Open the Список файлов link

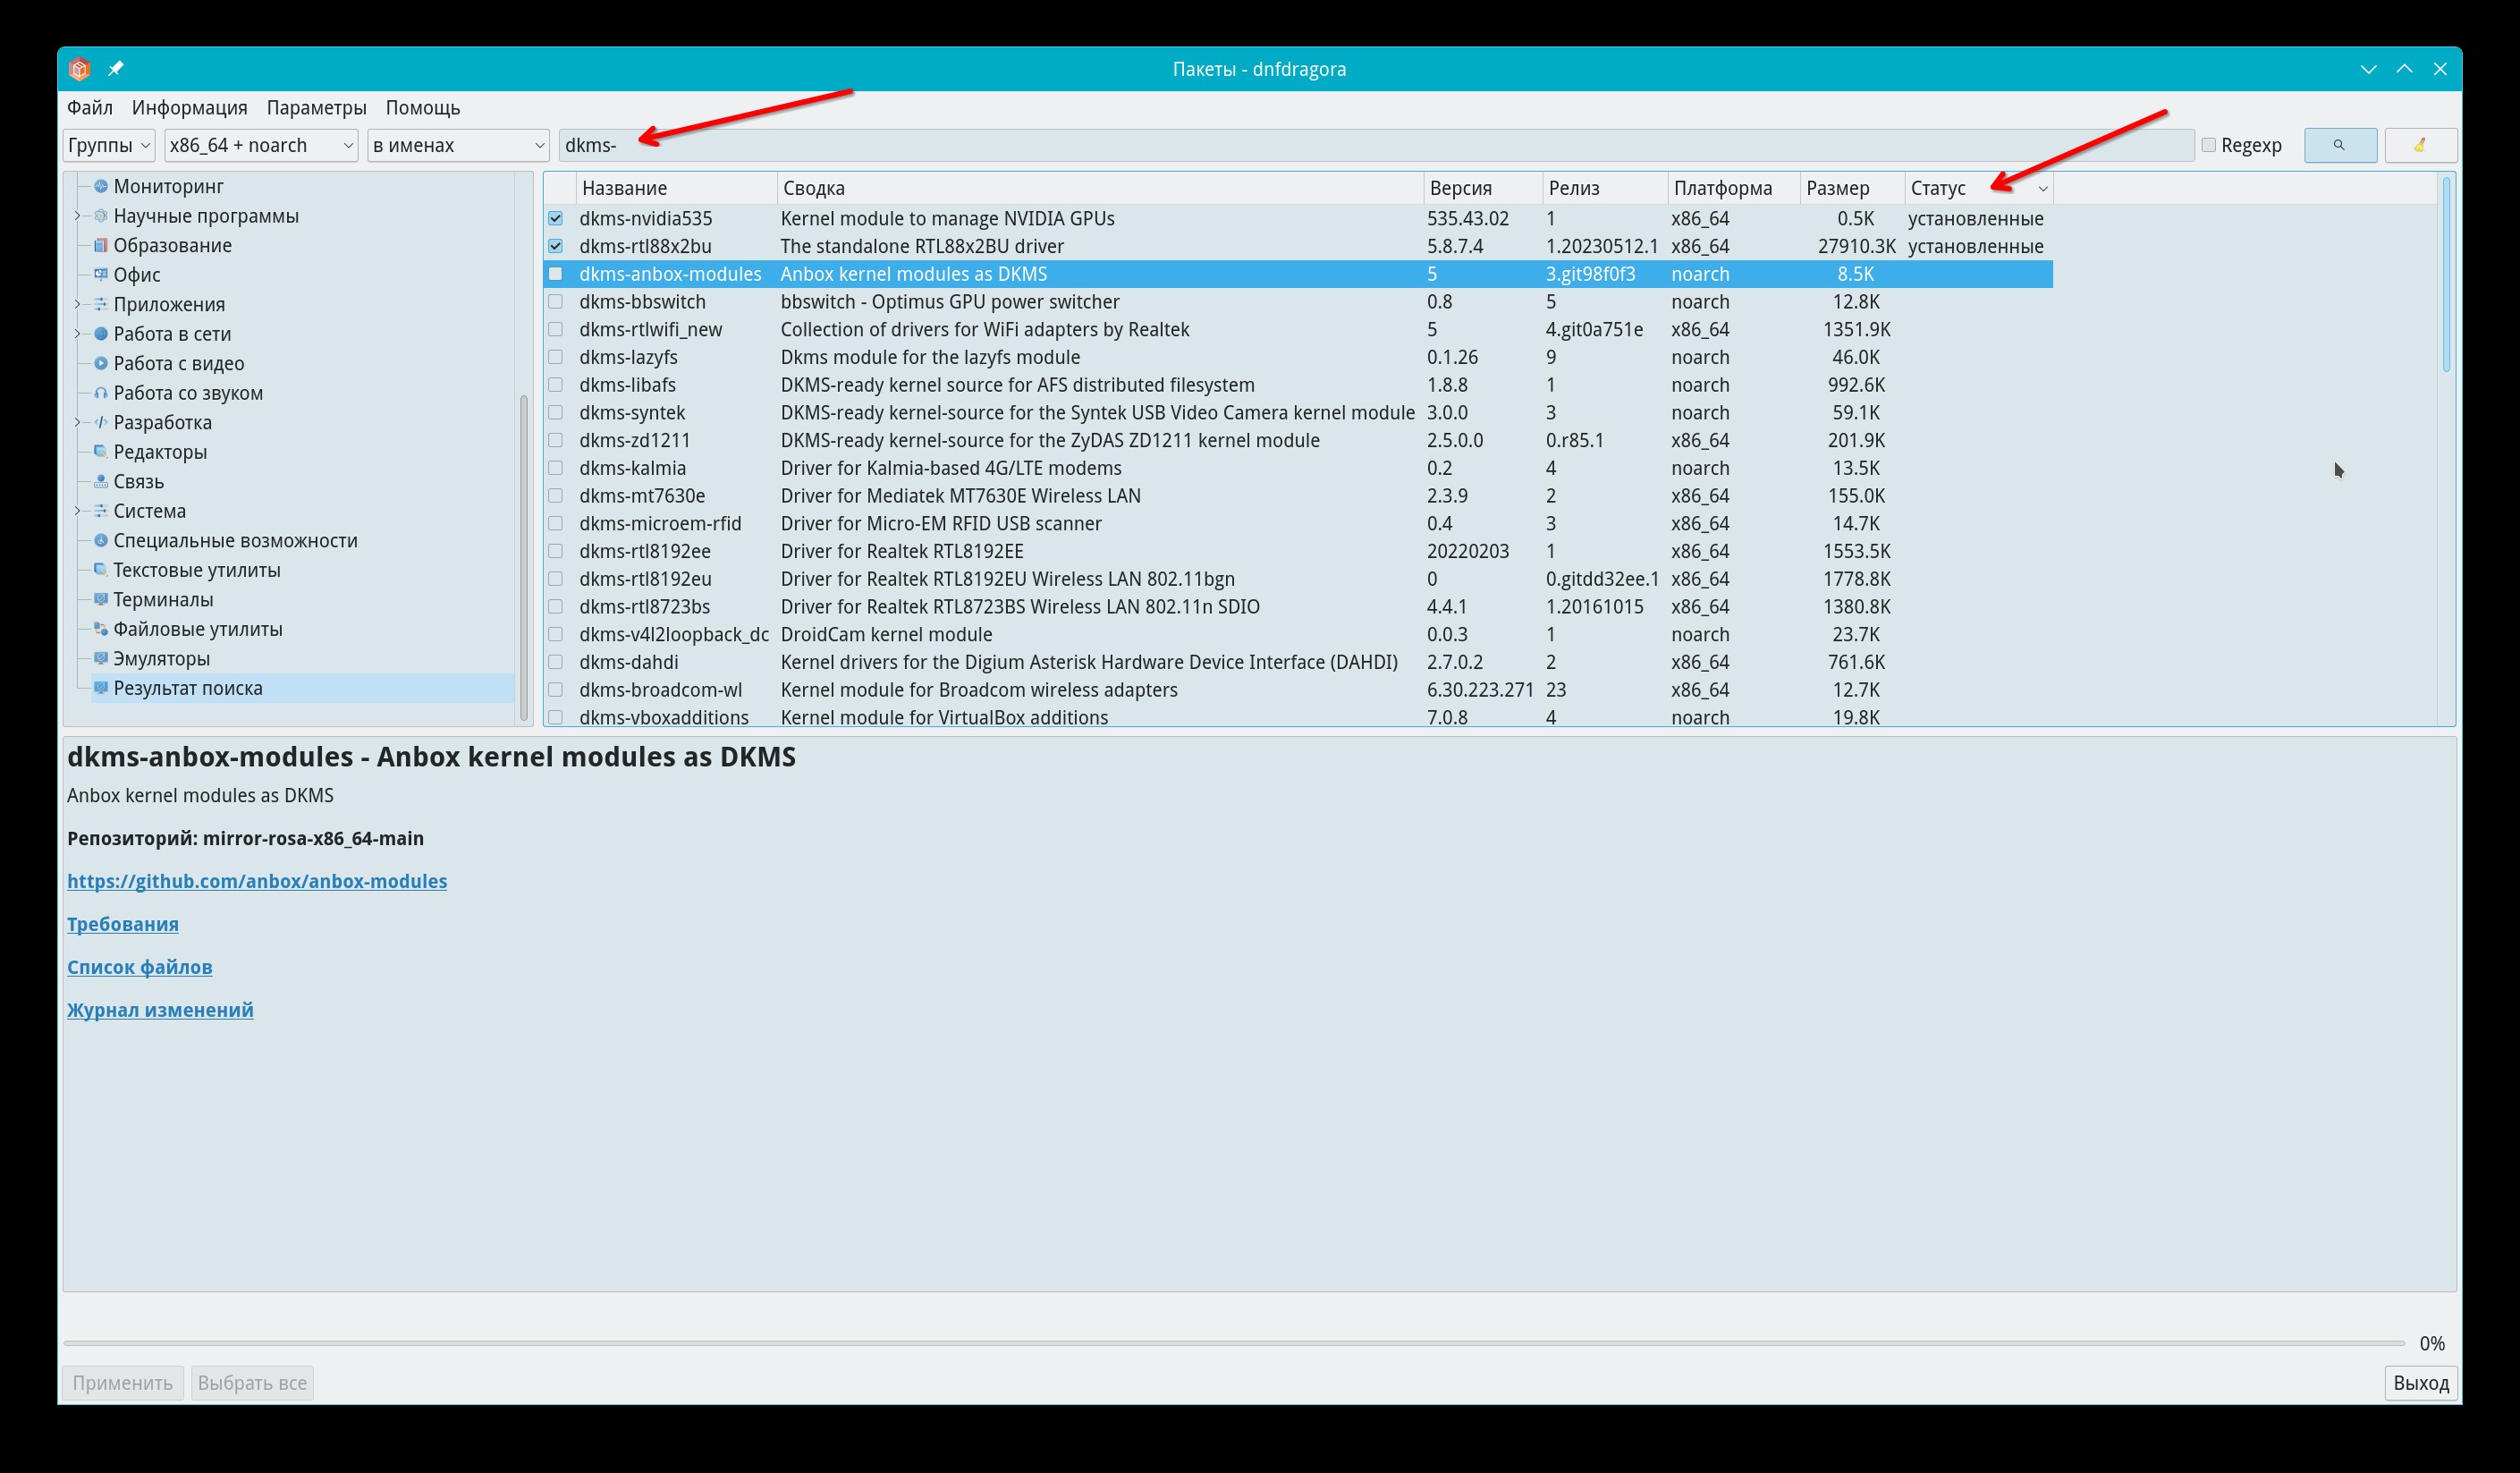[139, 967]
